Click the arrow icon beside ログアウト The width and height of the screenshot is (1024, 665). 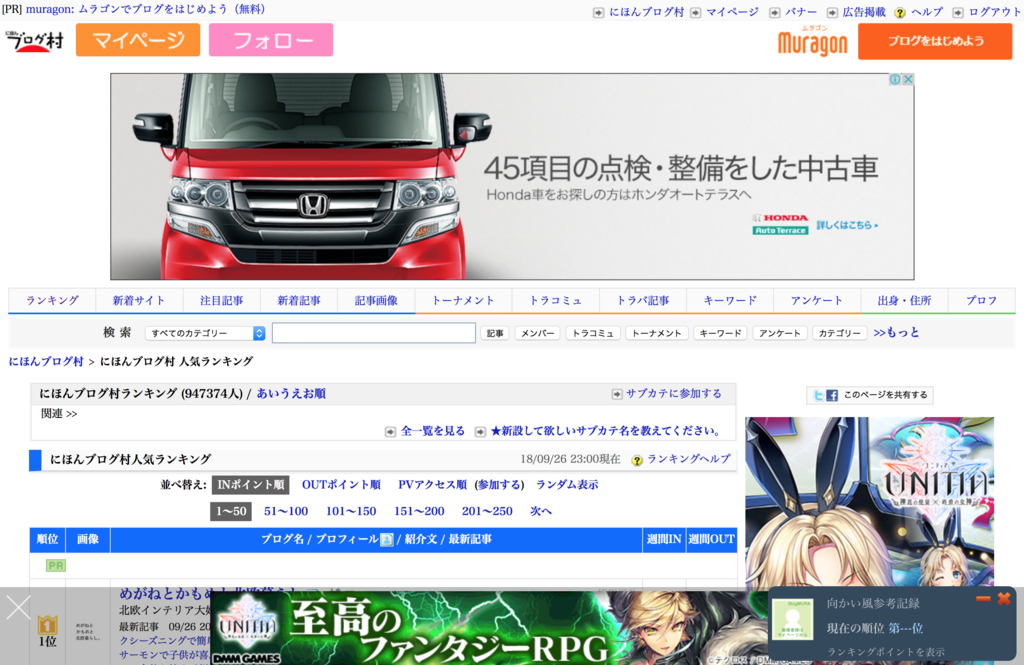pos(957,12)
